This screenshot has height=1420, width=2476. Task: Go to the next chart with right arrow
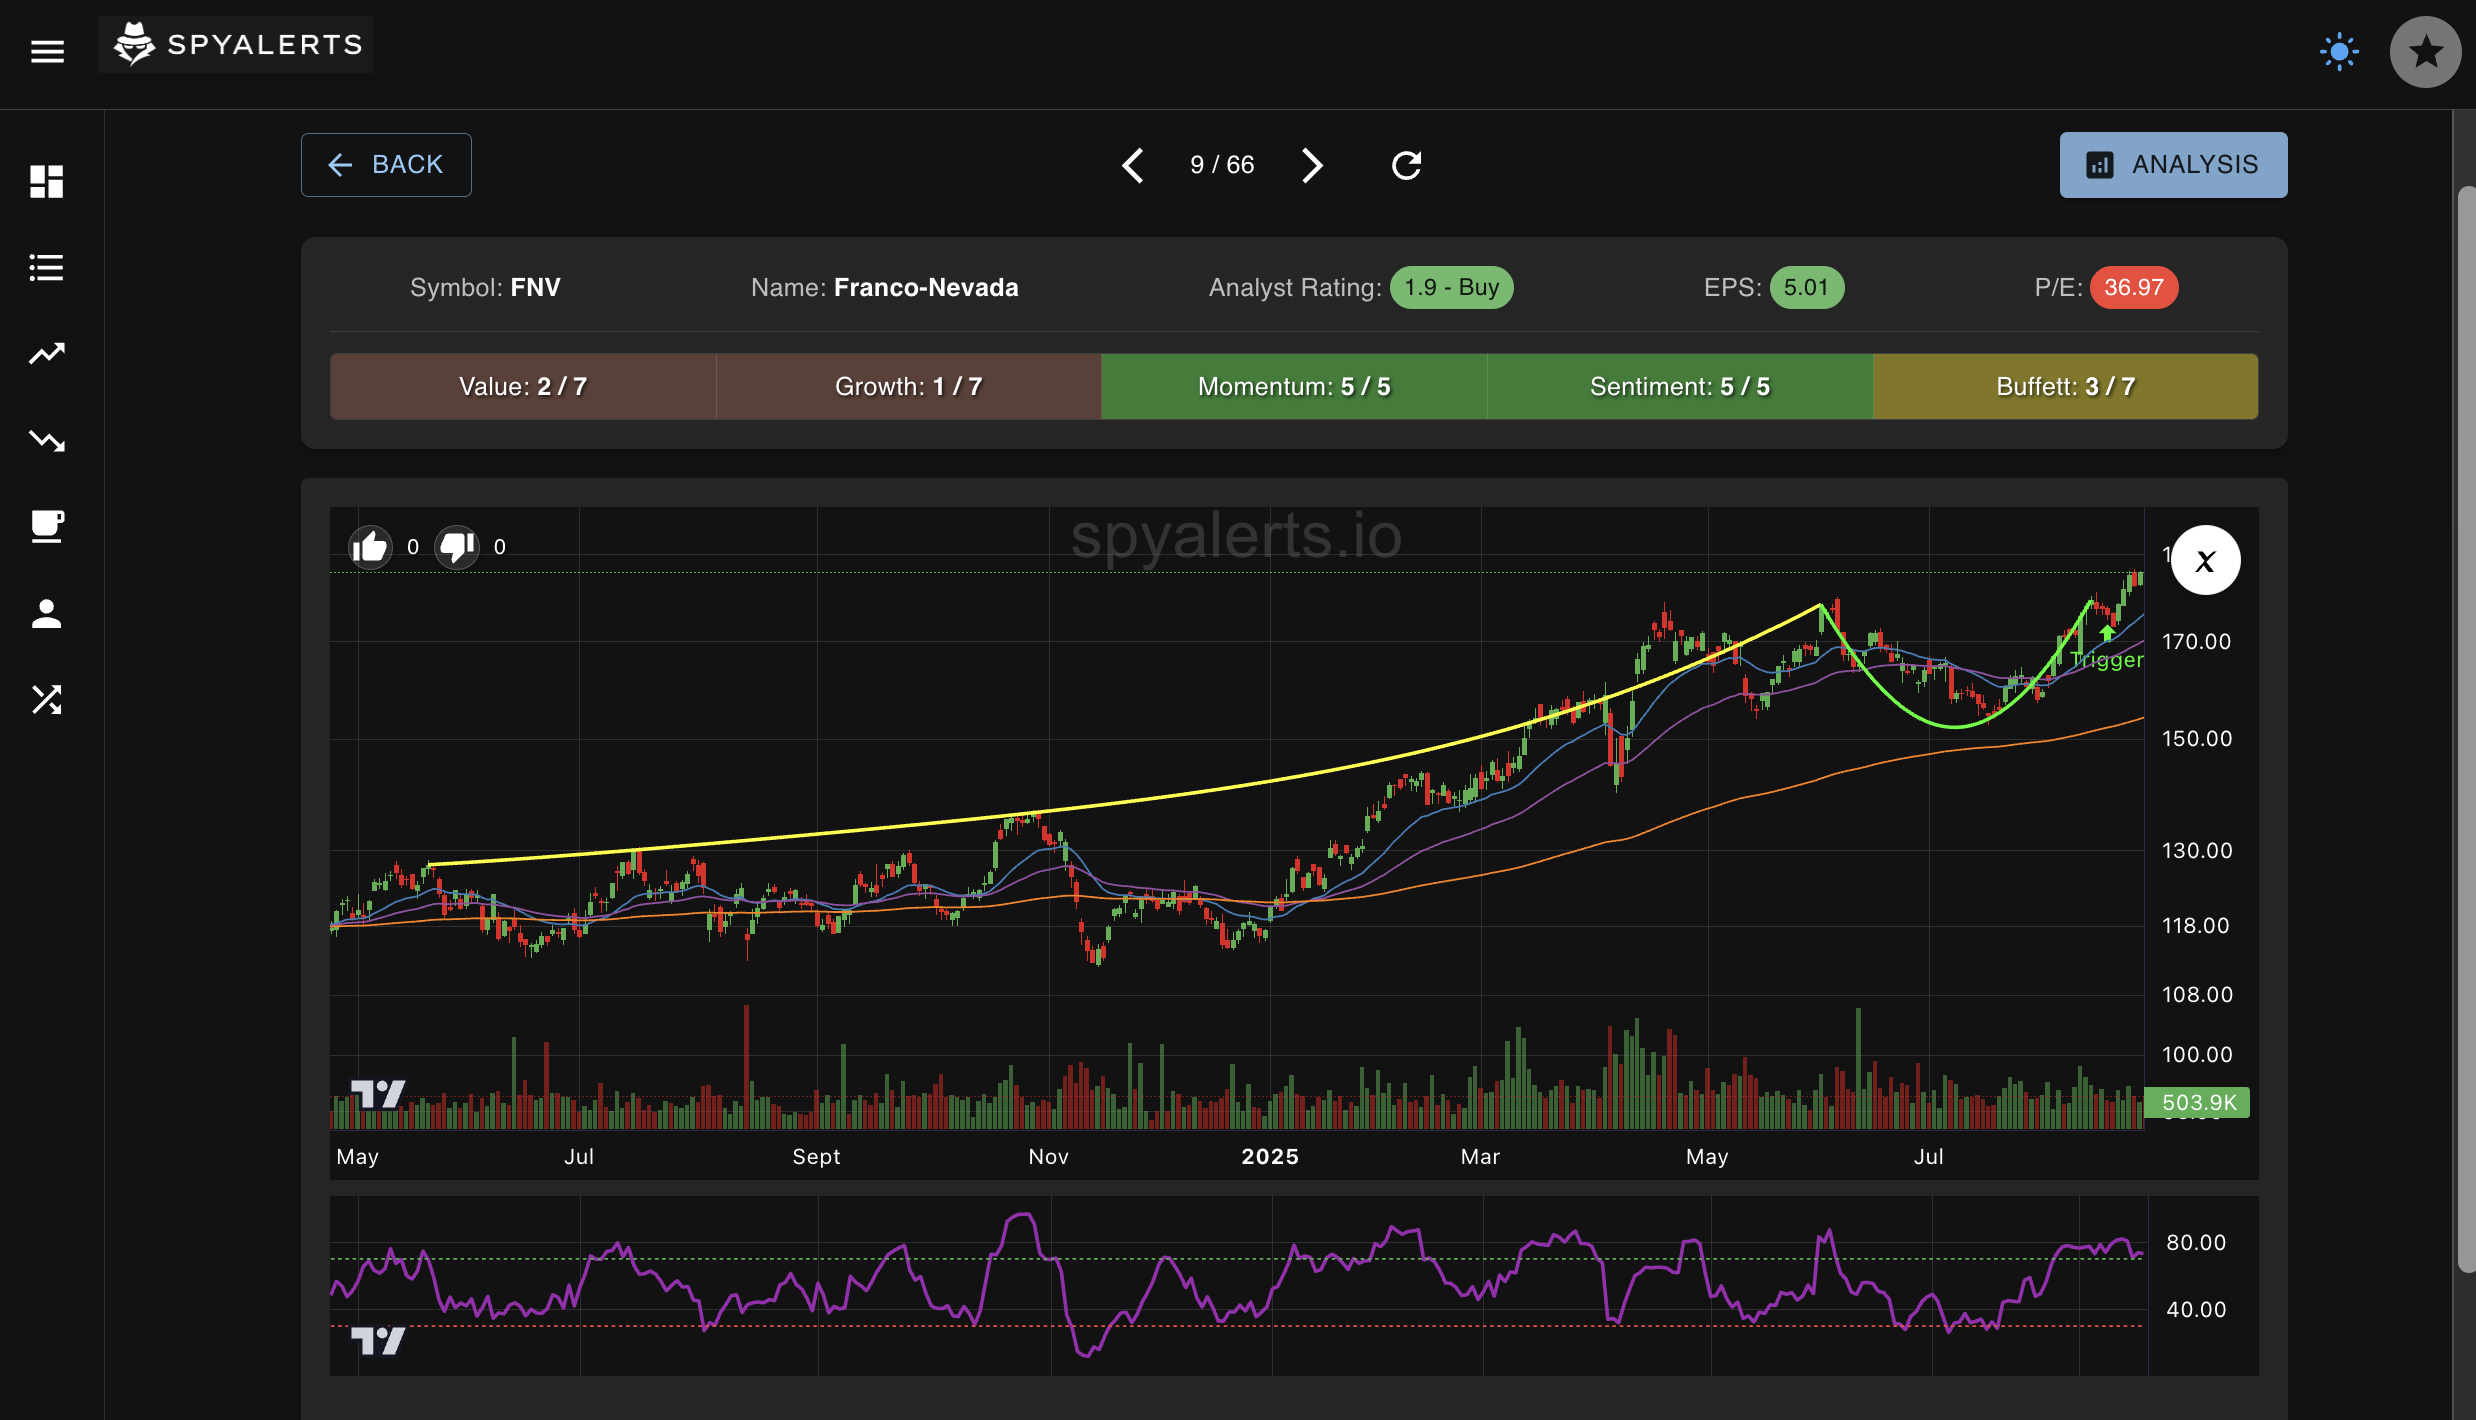point(1311,165)
